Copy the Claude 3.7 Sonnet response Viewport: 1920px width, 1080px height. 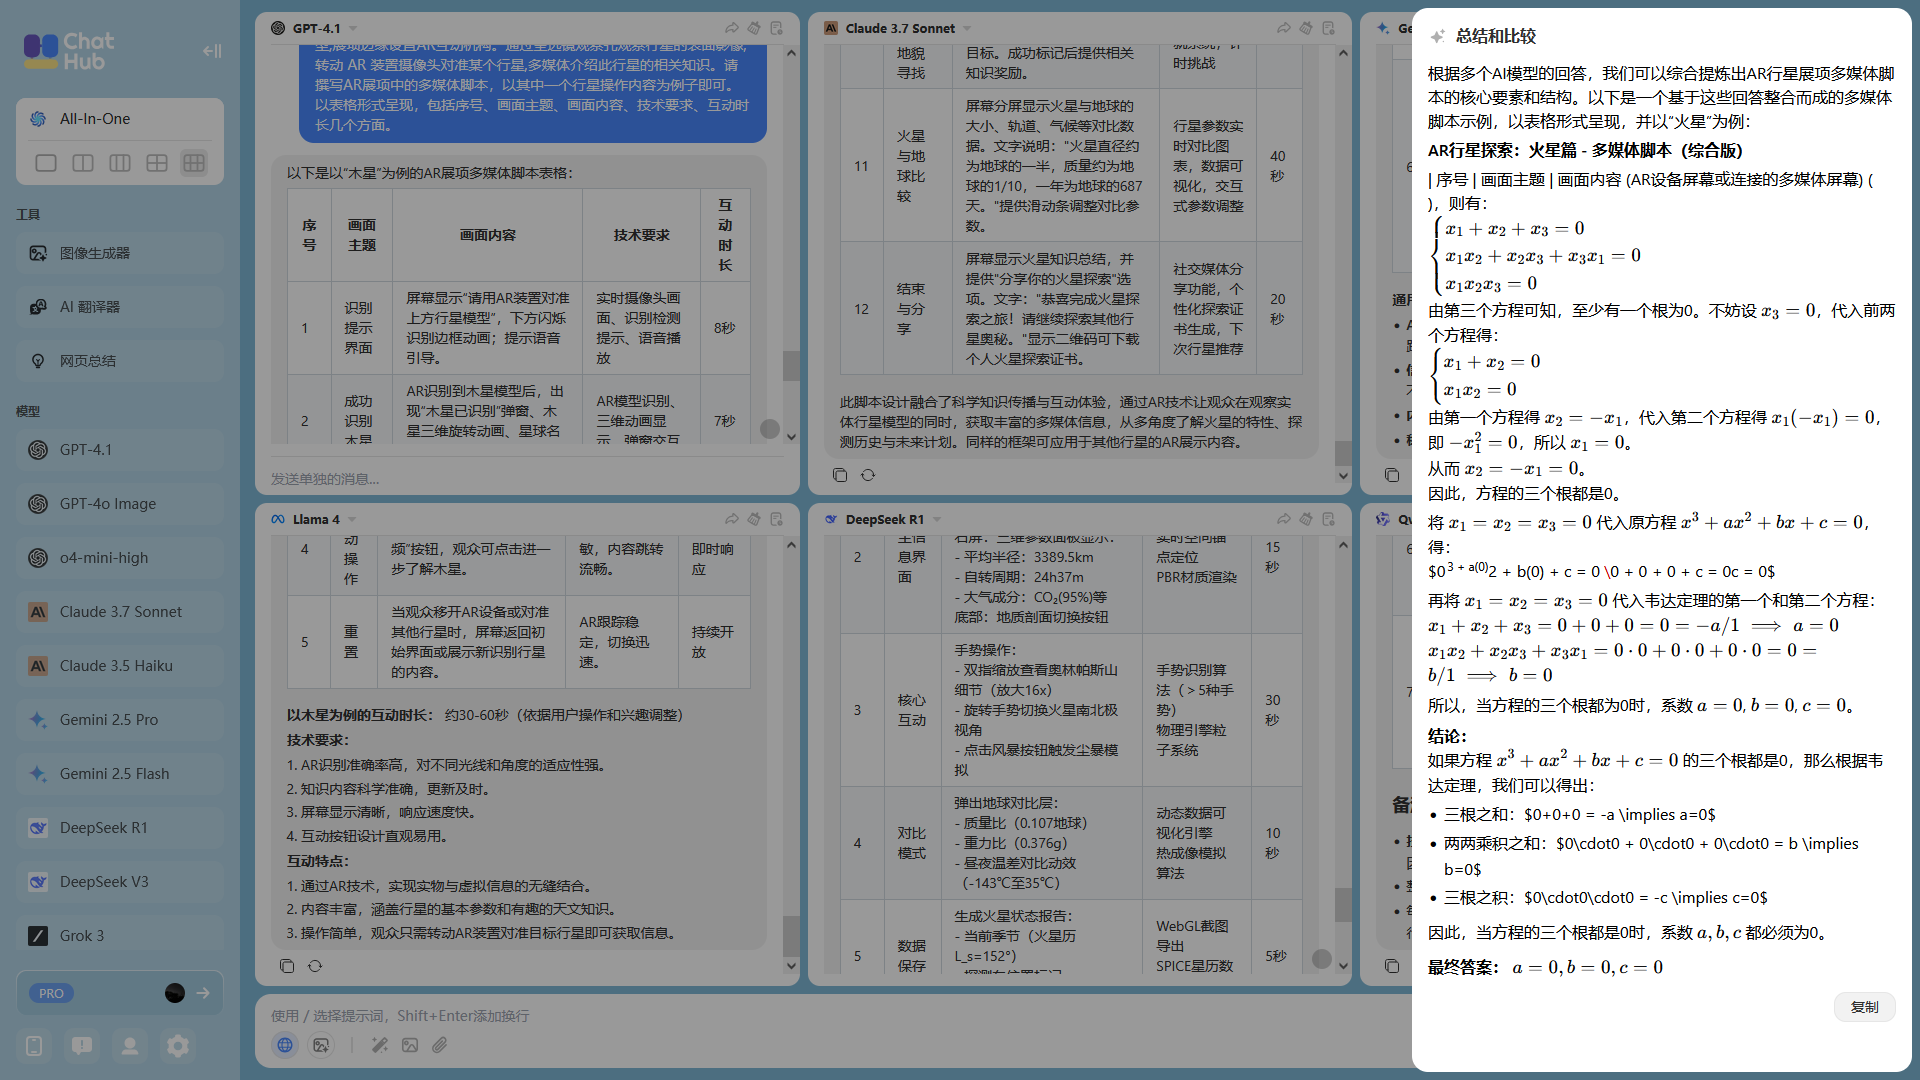tap(840, 475)
